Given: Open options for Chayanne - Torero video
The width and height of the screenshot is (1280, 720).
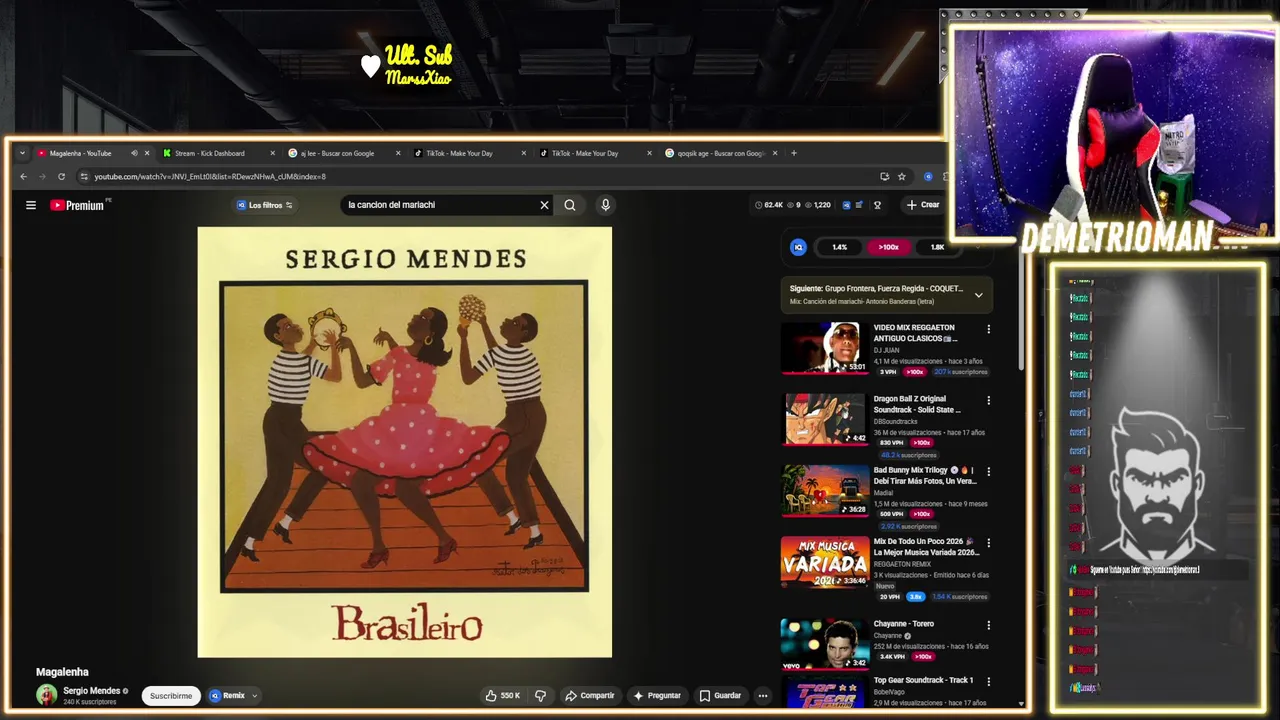Looking at the screenshot, I should [x=989, y=625].
